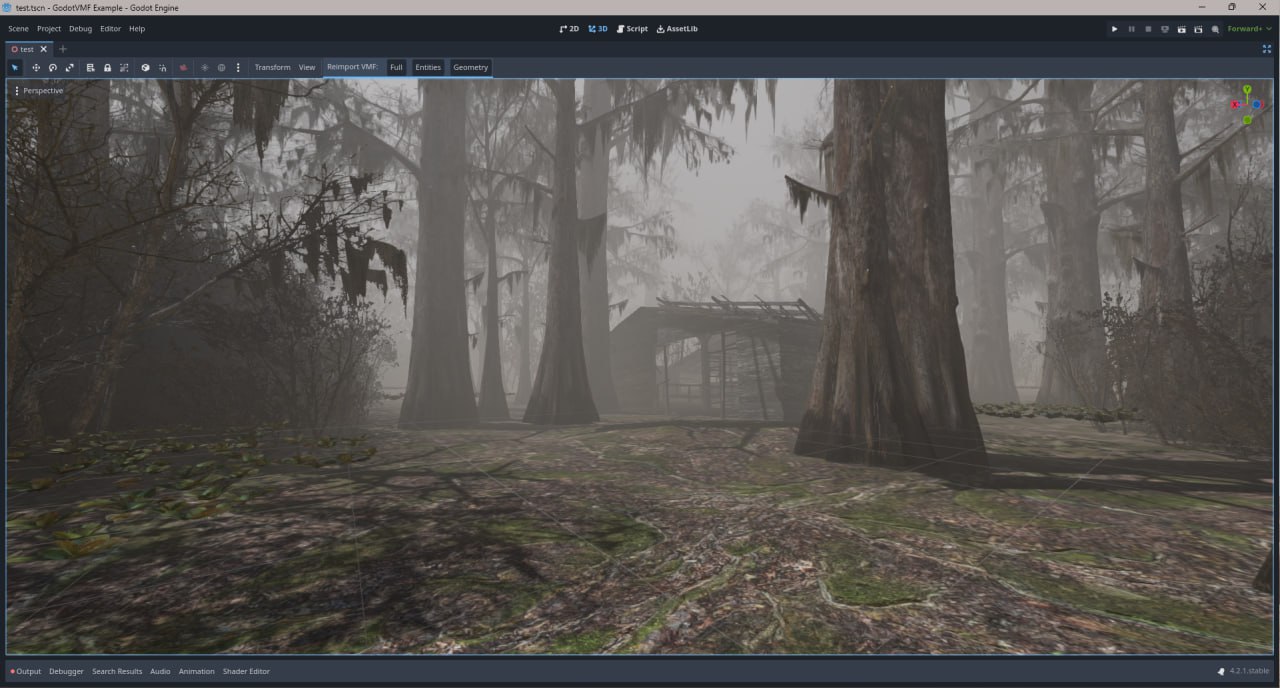Enable Movie Maker mode icon

click(x=1215, y=29)
